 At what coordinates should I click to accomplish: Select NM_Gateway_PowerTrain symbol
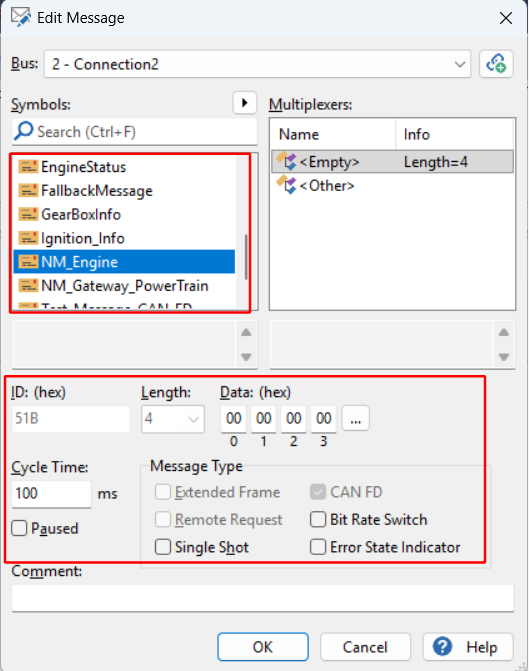tap(124, 285)
